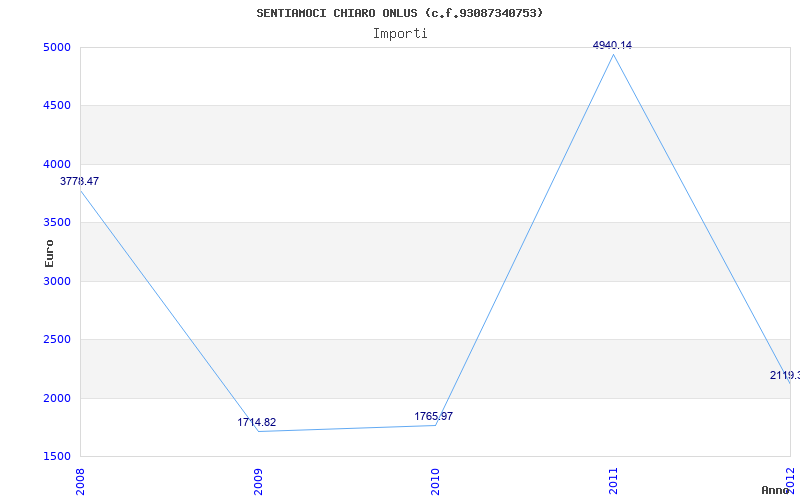Click the 1500 value on Euro axis
Screen dimensions: 800x500
(x=57, y=456)
